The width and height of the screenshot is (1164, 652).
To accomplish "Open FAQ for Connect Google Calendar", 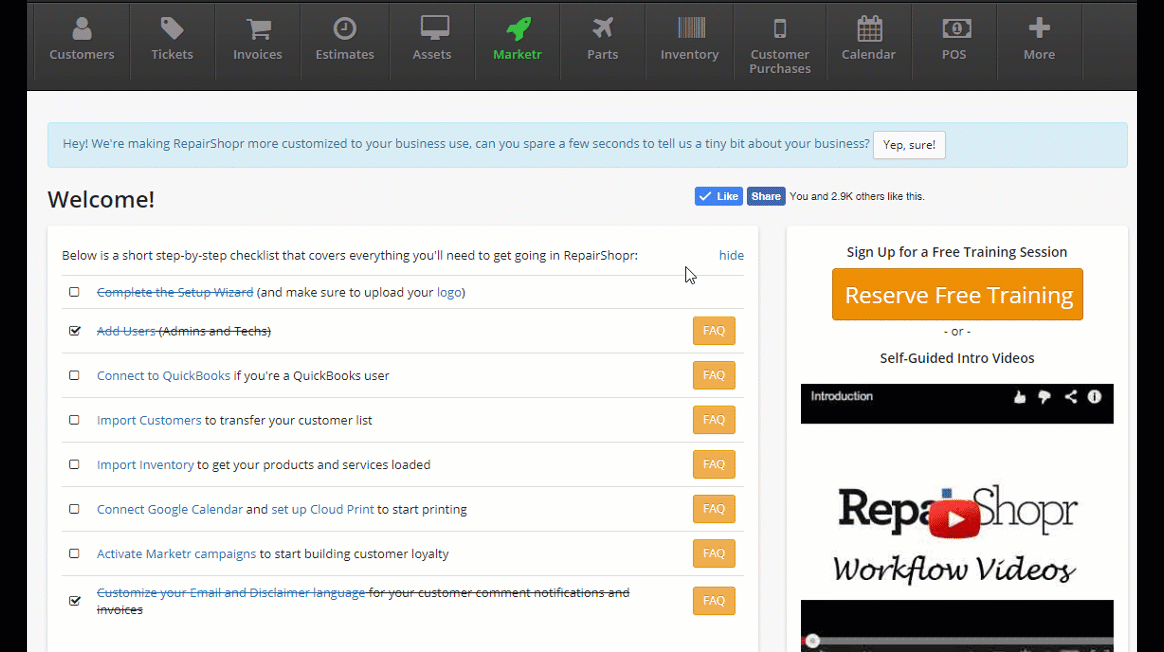I will pos(714,509).
